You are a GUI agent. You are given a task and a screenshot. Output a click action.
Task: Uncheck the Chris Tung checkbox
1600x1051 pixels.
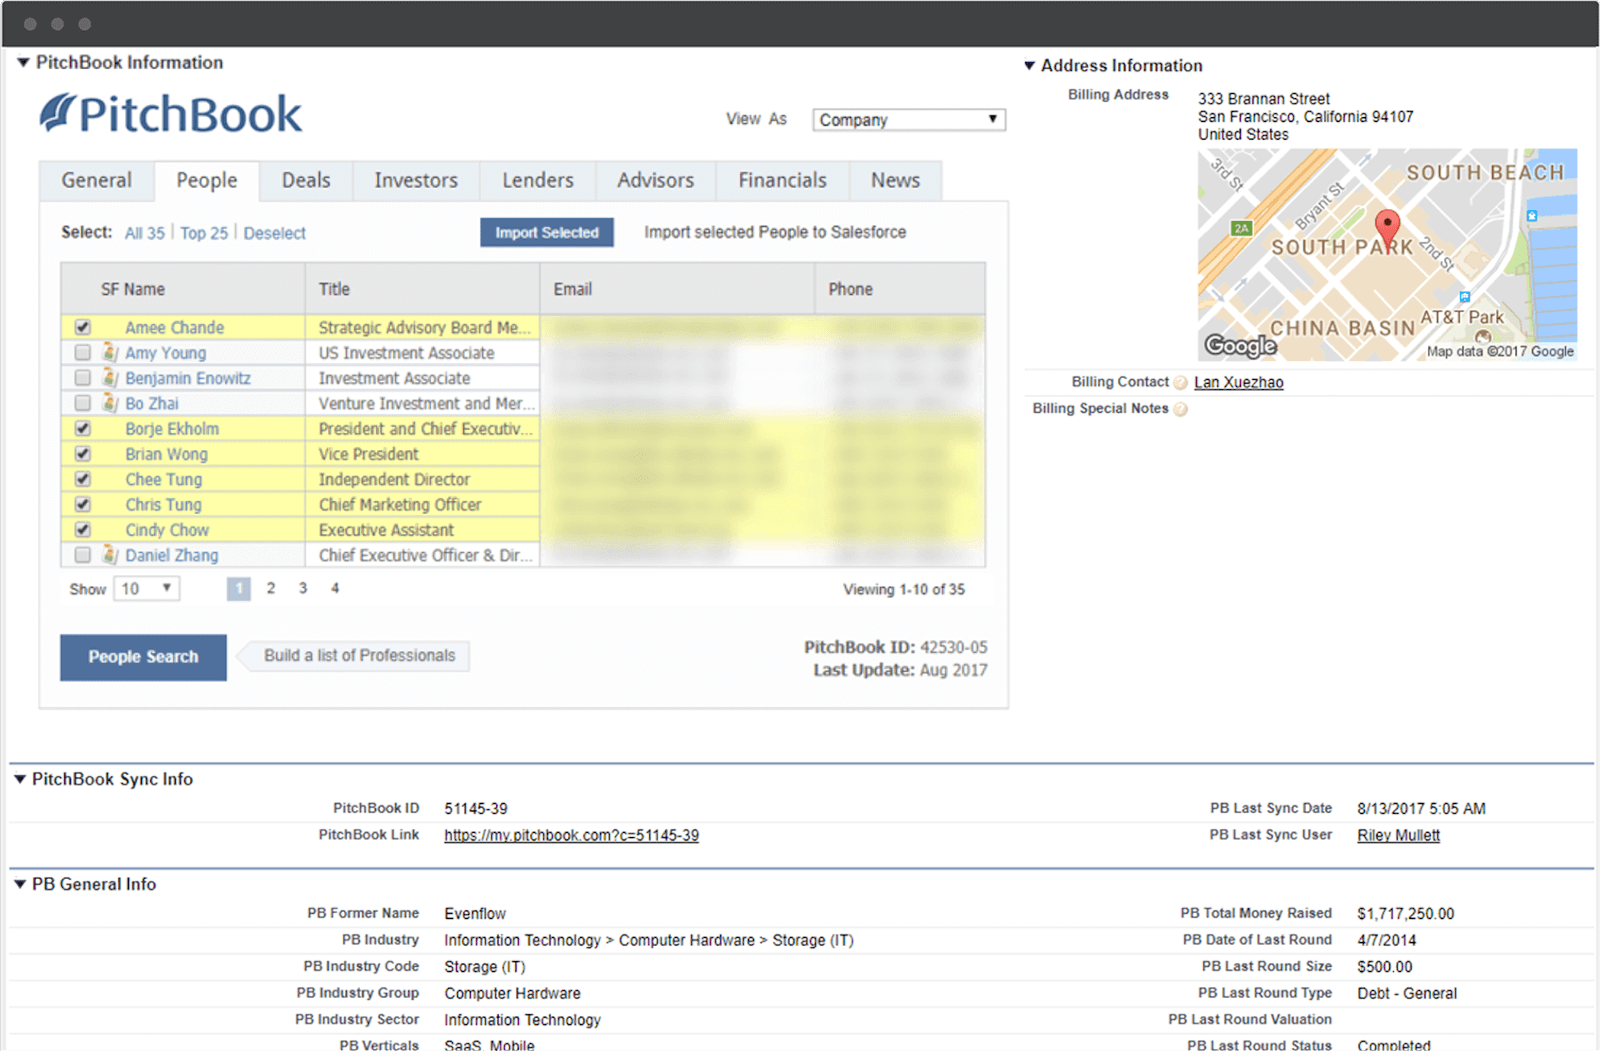[x=83, y=504]
